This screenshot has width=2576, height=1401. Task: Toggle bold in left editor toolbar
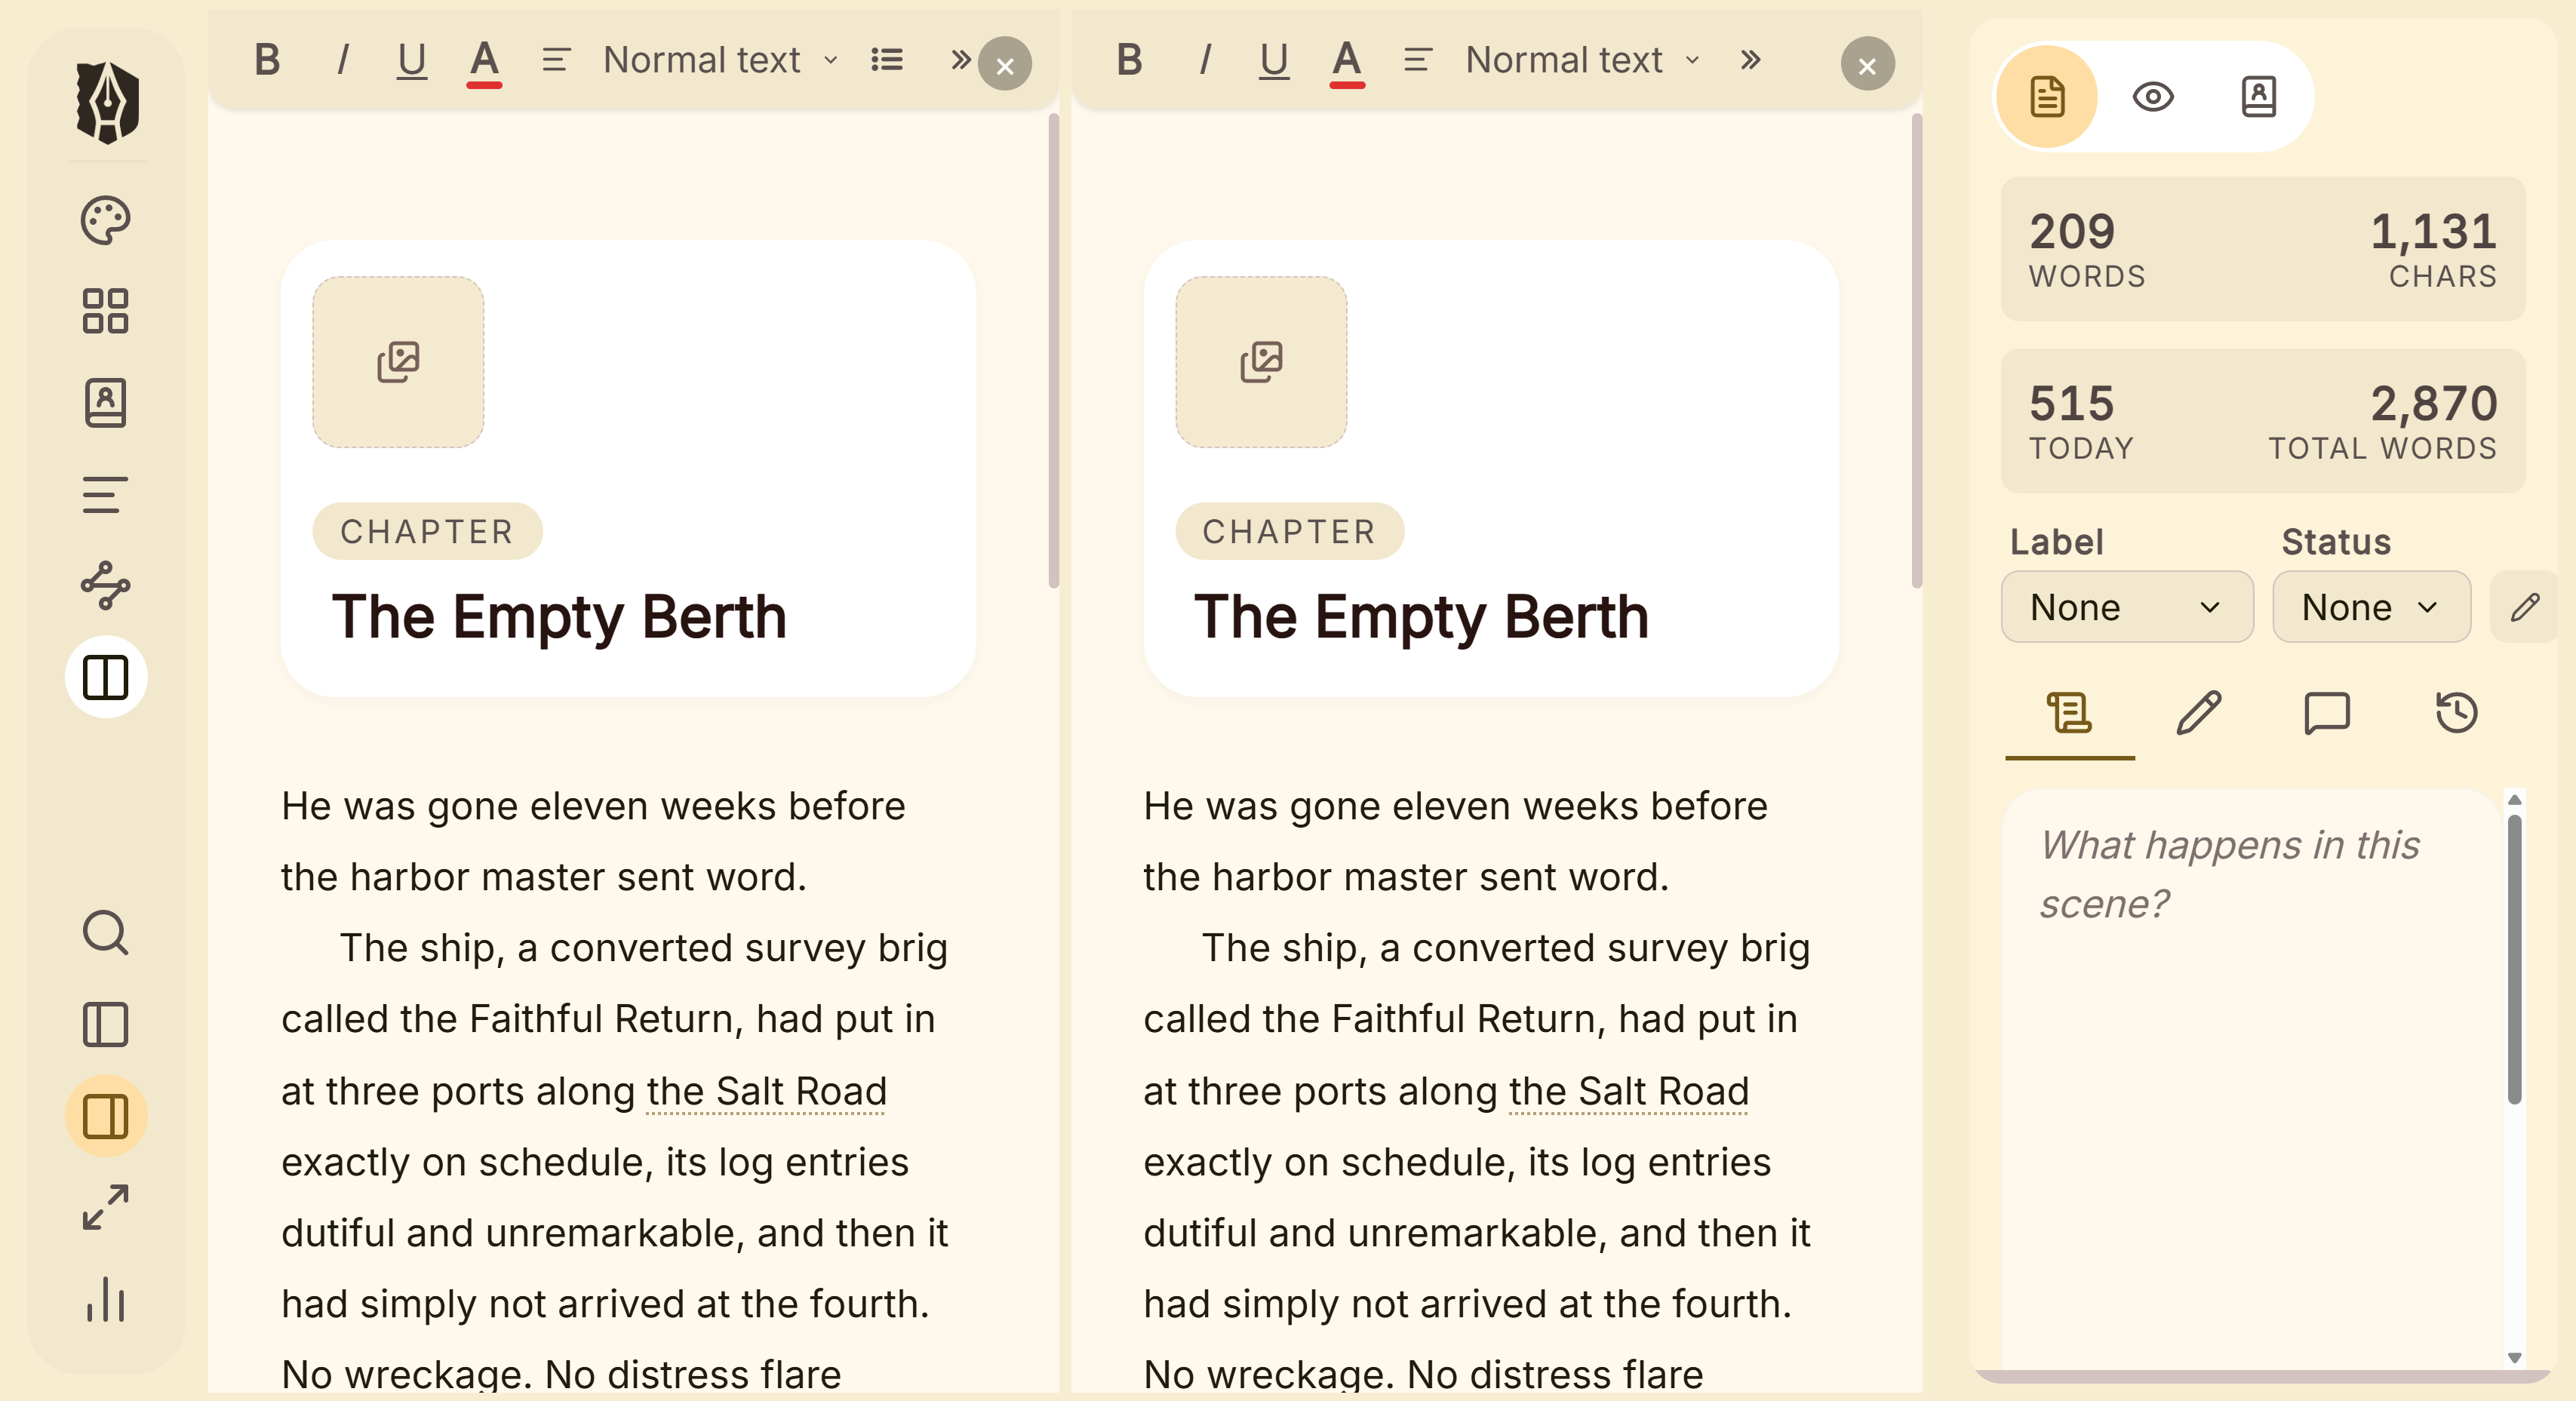click(x=267, y=60)
